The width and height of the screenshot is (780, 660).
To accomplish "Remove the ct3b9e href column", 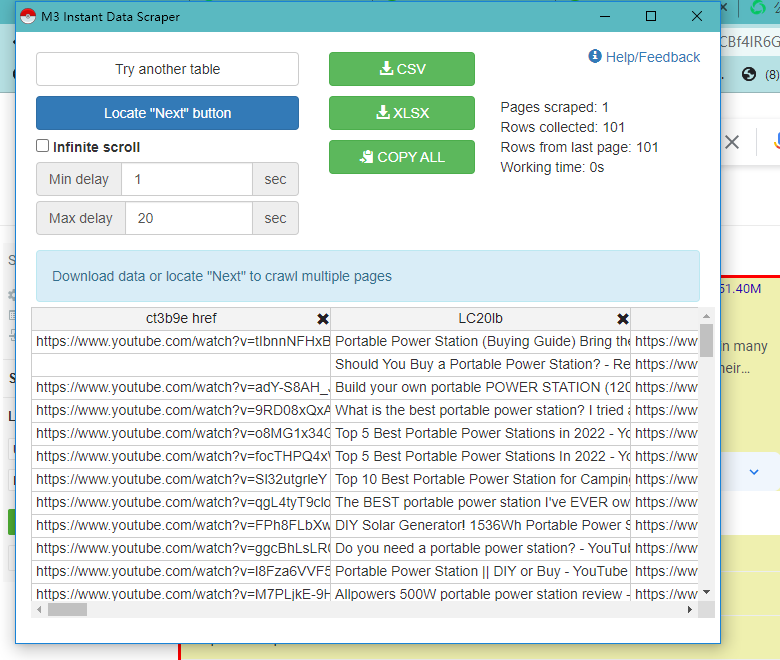I will [x=323, y=319].
